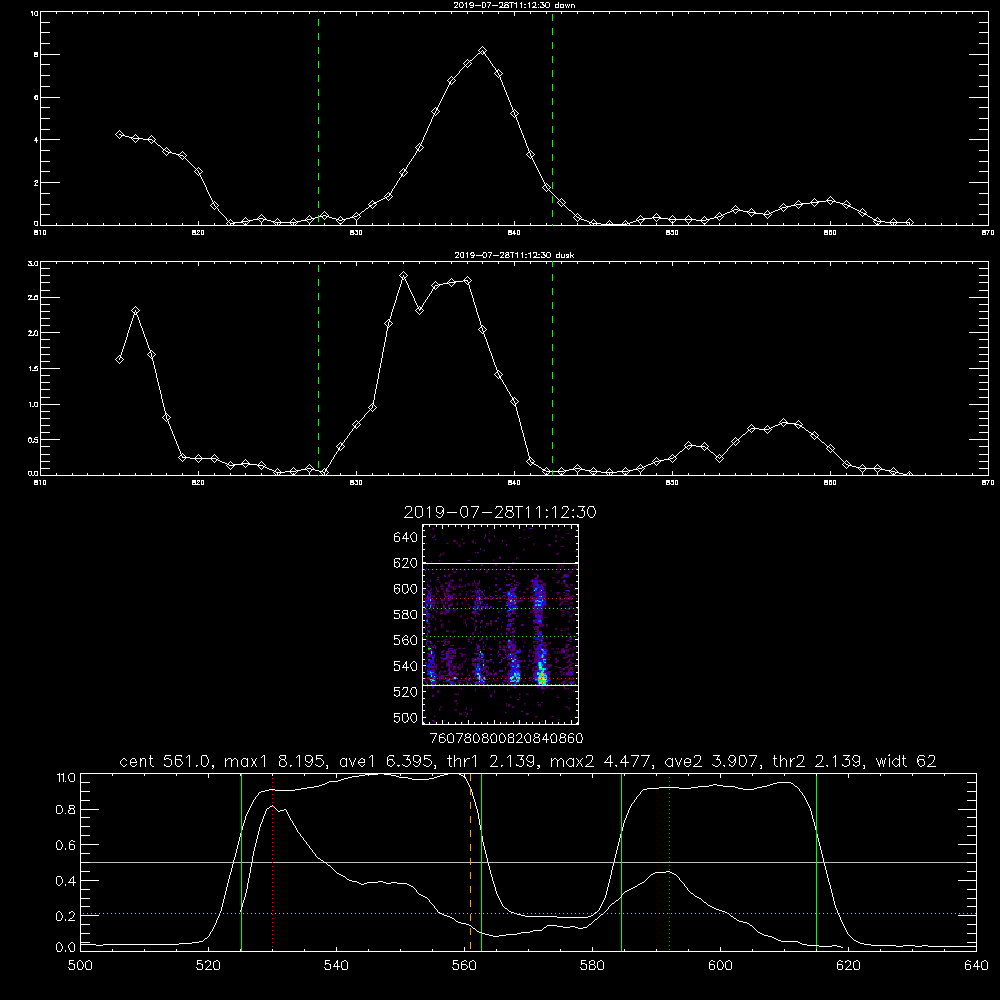Click the '0.2' label on the bottom plot y-axis
The height and width of the screenshot is (1000, 1000).
tap(66, 916)
